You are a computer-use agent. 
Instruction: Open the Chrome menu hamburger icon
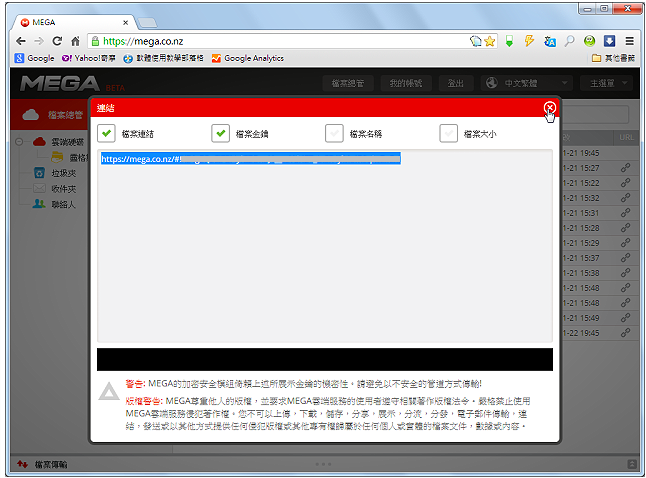click(x=629, y=41)
